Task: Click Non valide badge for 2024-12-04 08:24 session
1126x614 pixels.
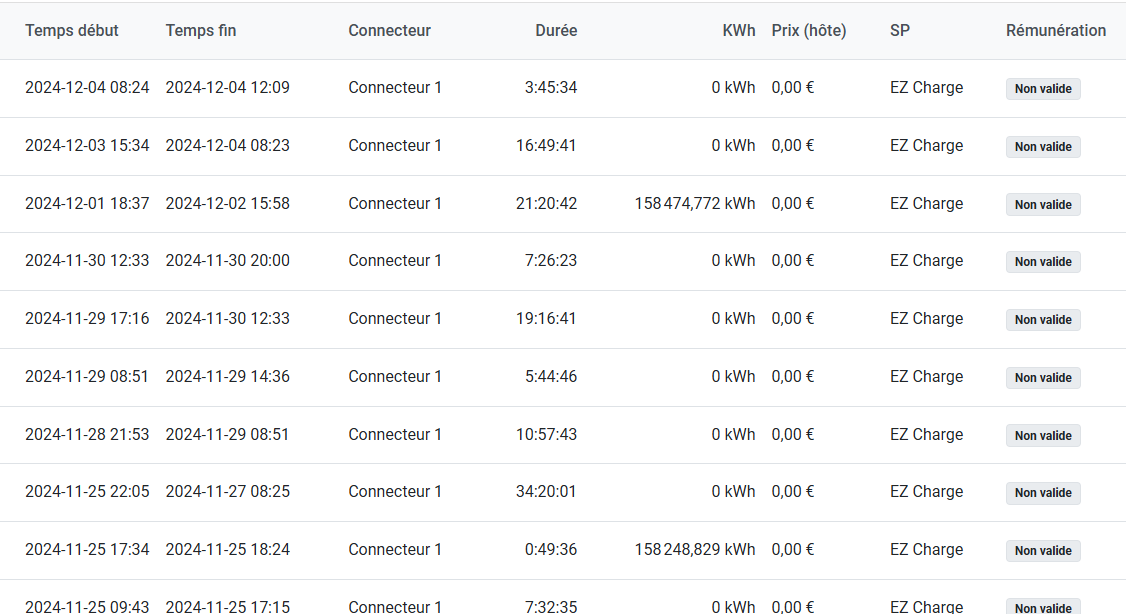Action: pos(1043,89)
